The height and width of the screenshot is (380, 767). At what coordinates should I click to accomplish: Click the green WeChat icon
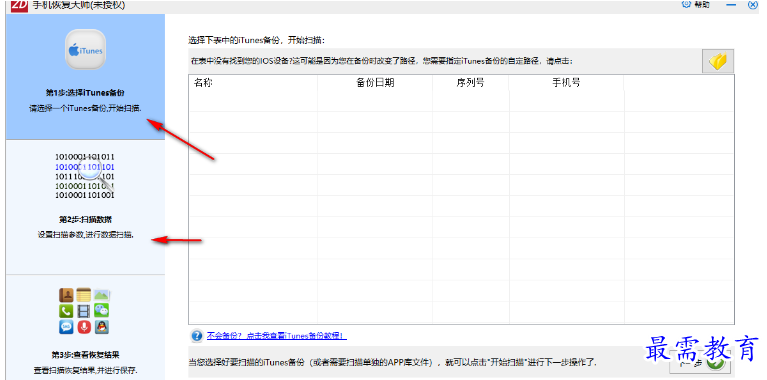102,311
